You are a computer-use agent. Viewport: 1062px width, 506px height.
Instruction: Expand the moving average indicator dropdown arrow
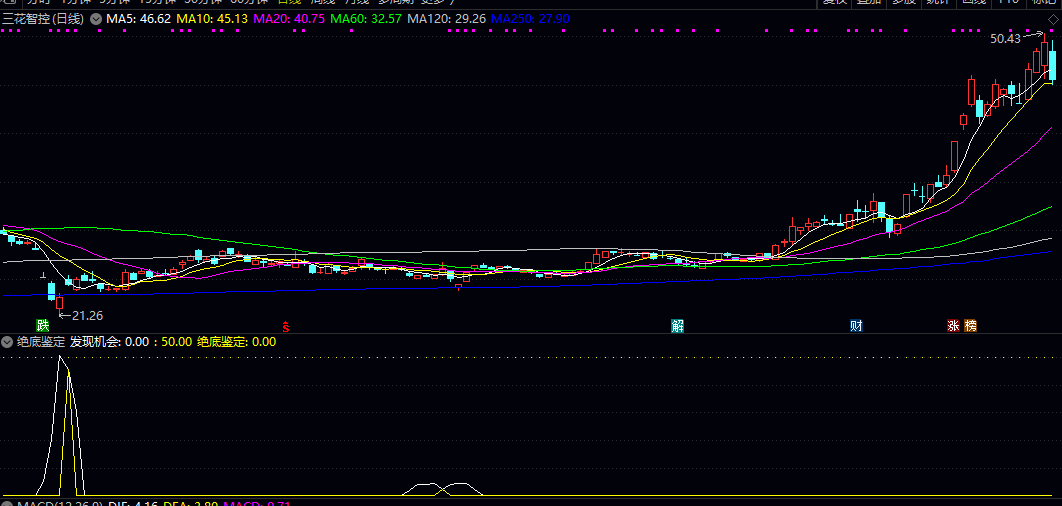point(95,19)
